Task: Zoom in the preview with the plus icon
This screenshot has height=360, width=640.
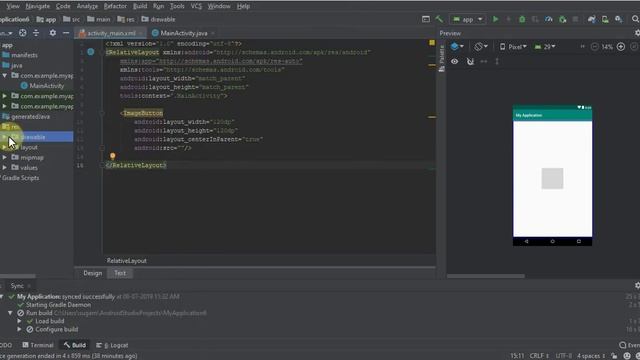Action: pos(621,47)
